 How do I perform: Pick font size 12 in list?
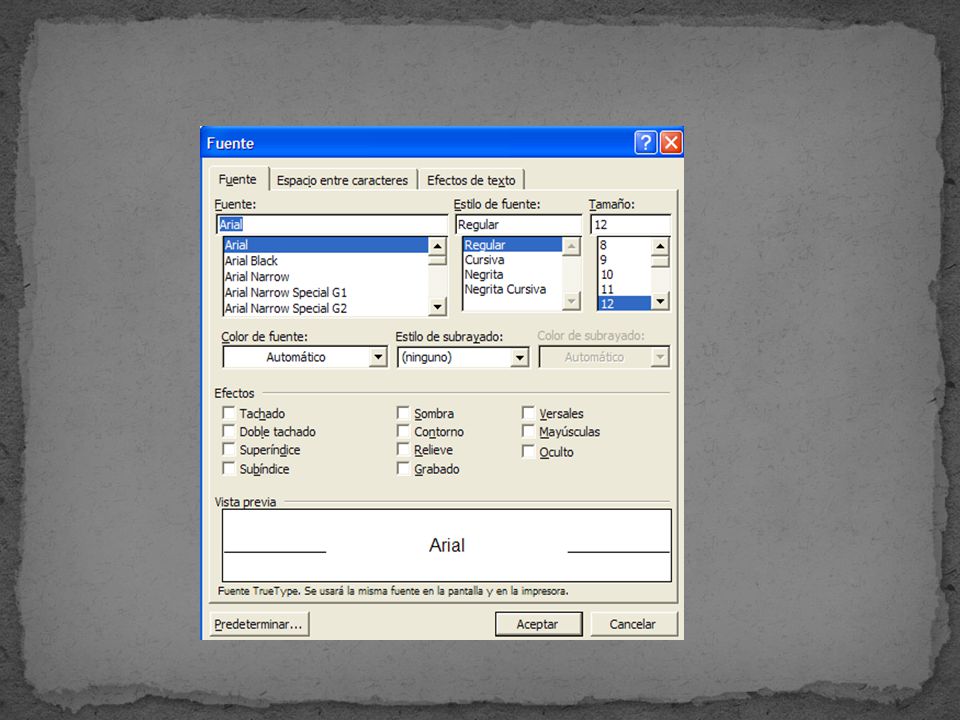coord(624,304)
